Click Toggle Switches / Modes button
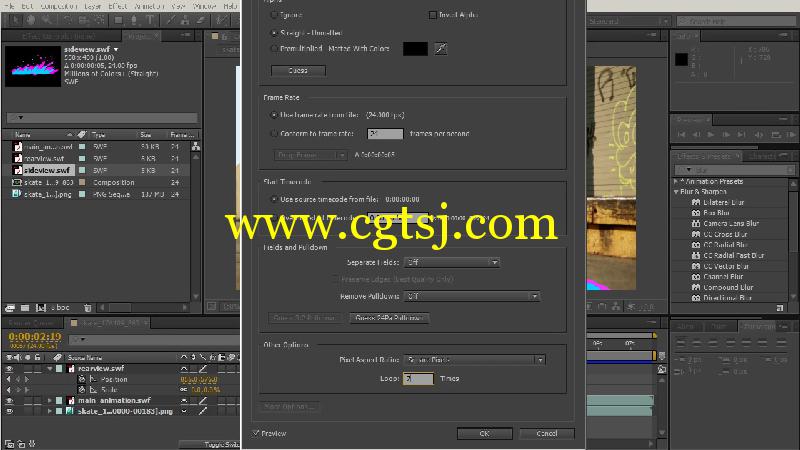800x450 pixels. (210, 444)
